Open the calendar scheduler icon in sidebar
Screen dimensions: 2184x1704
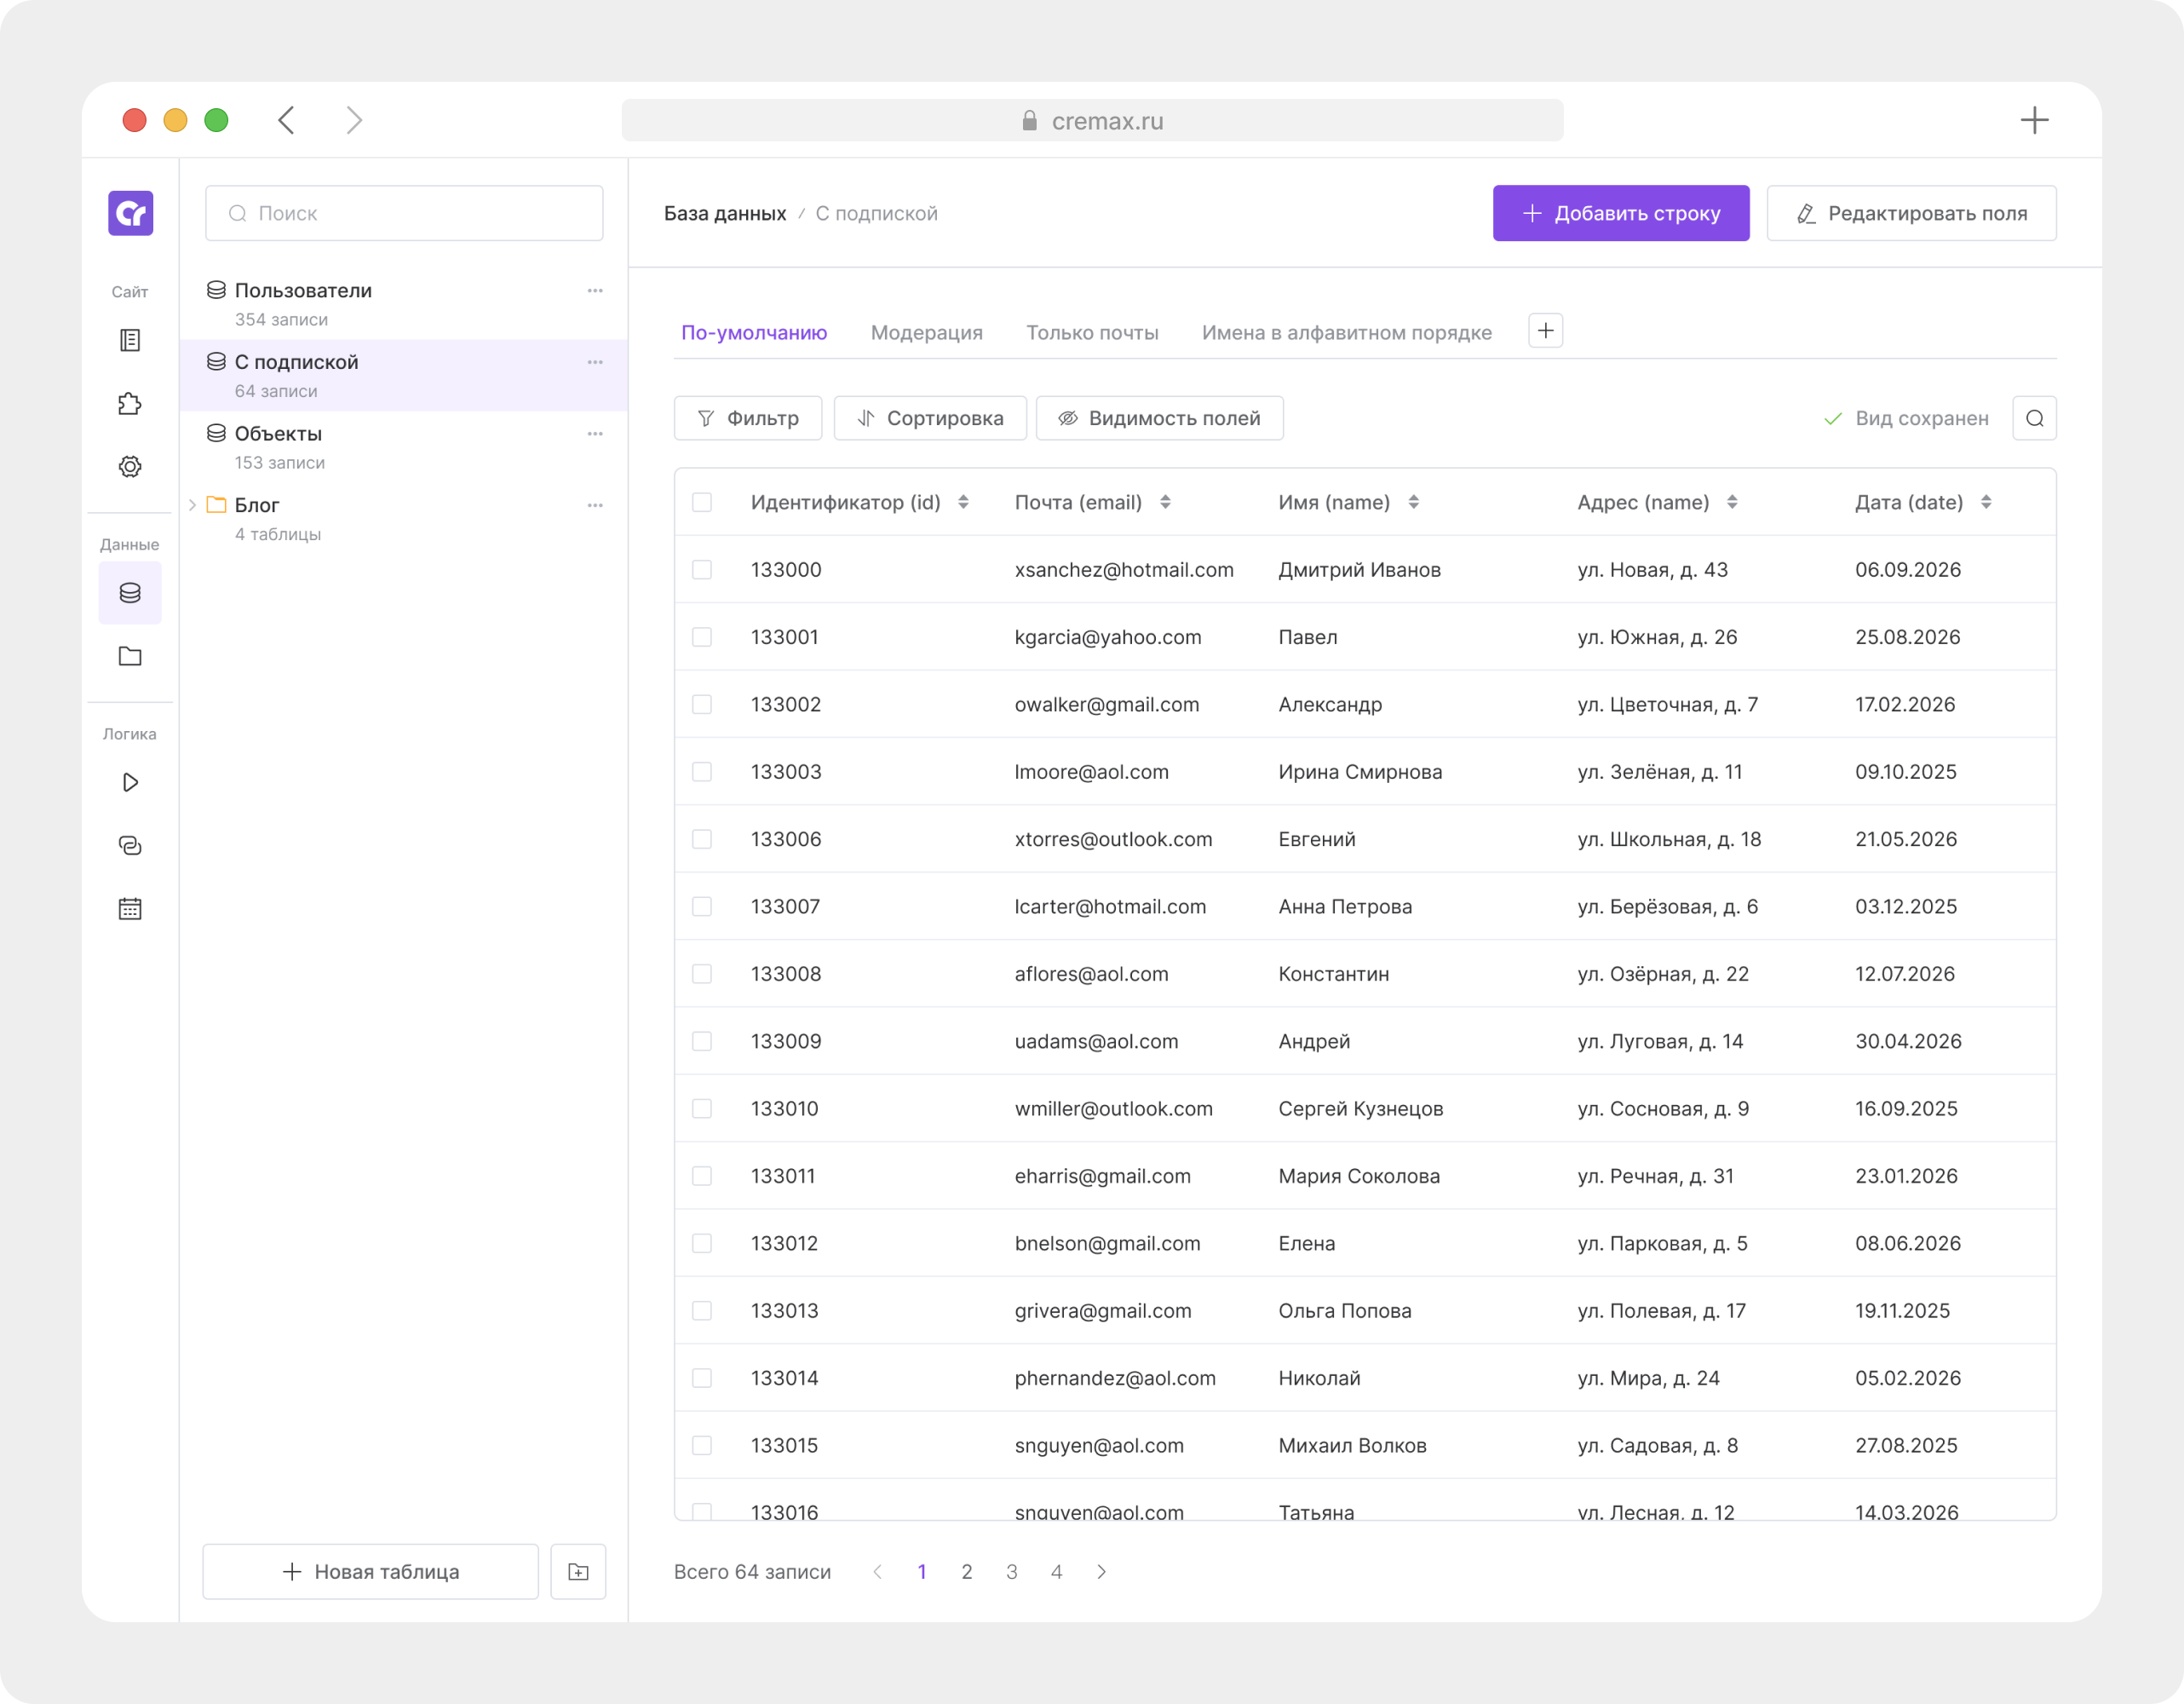(130, 909)
